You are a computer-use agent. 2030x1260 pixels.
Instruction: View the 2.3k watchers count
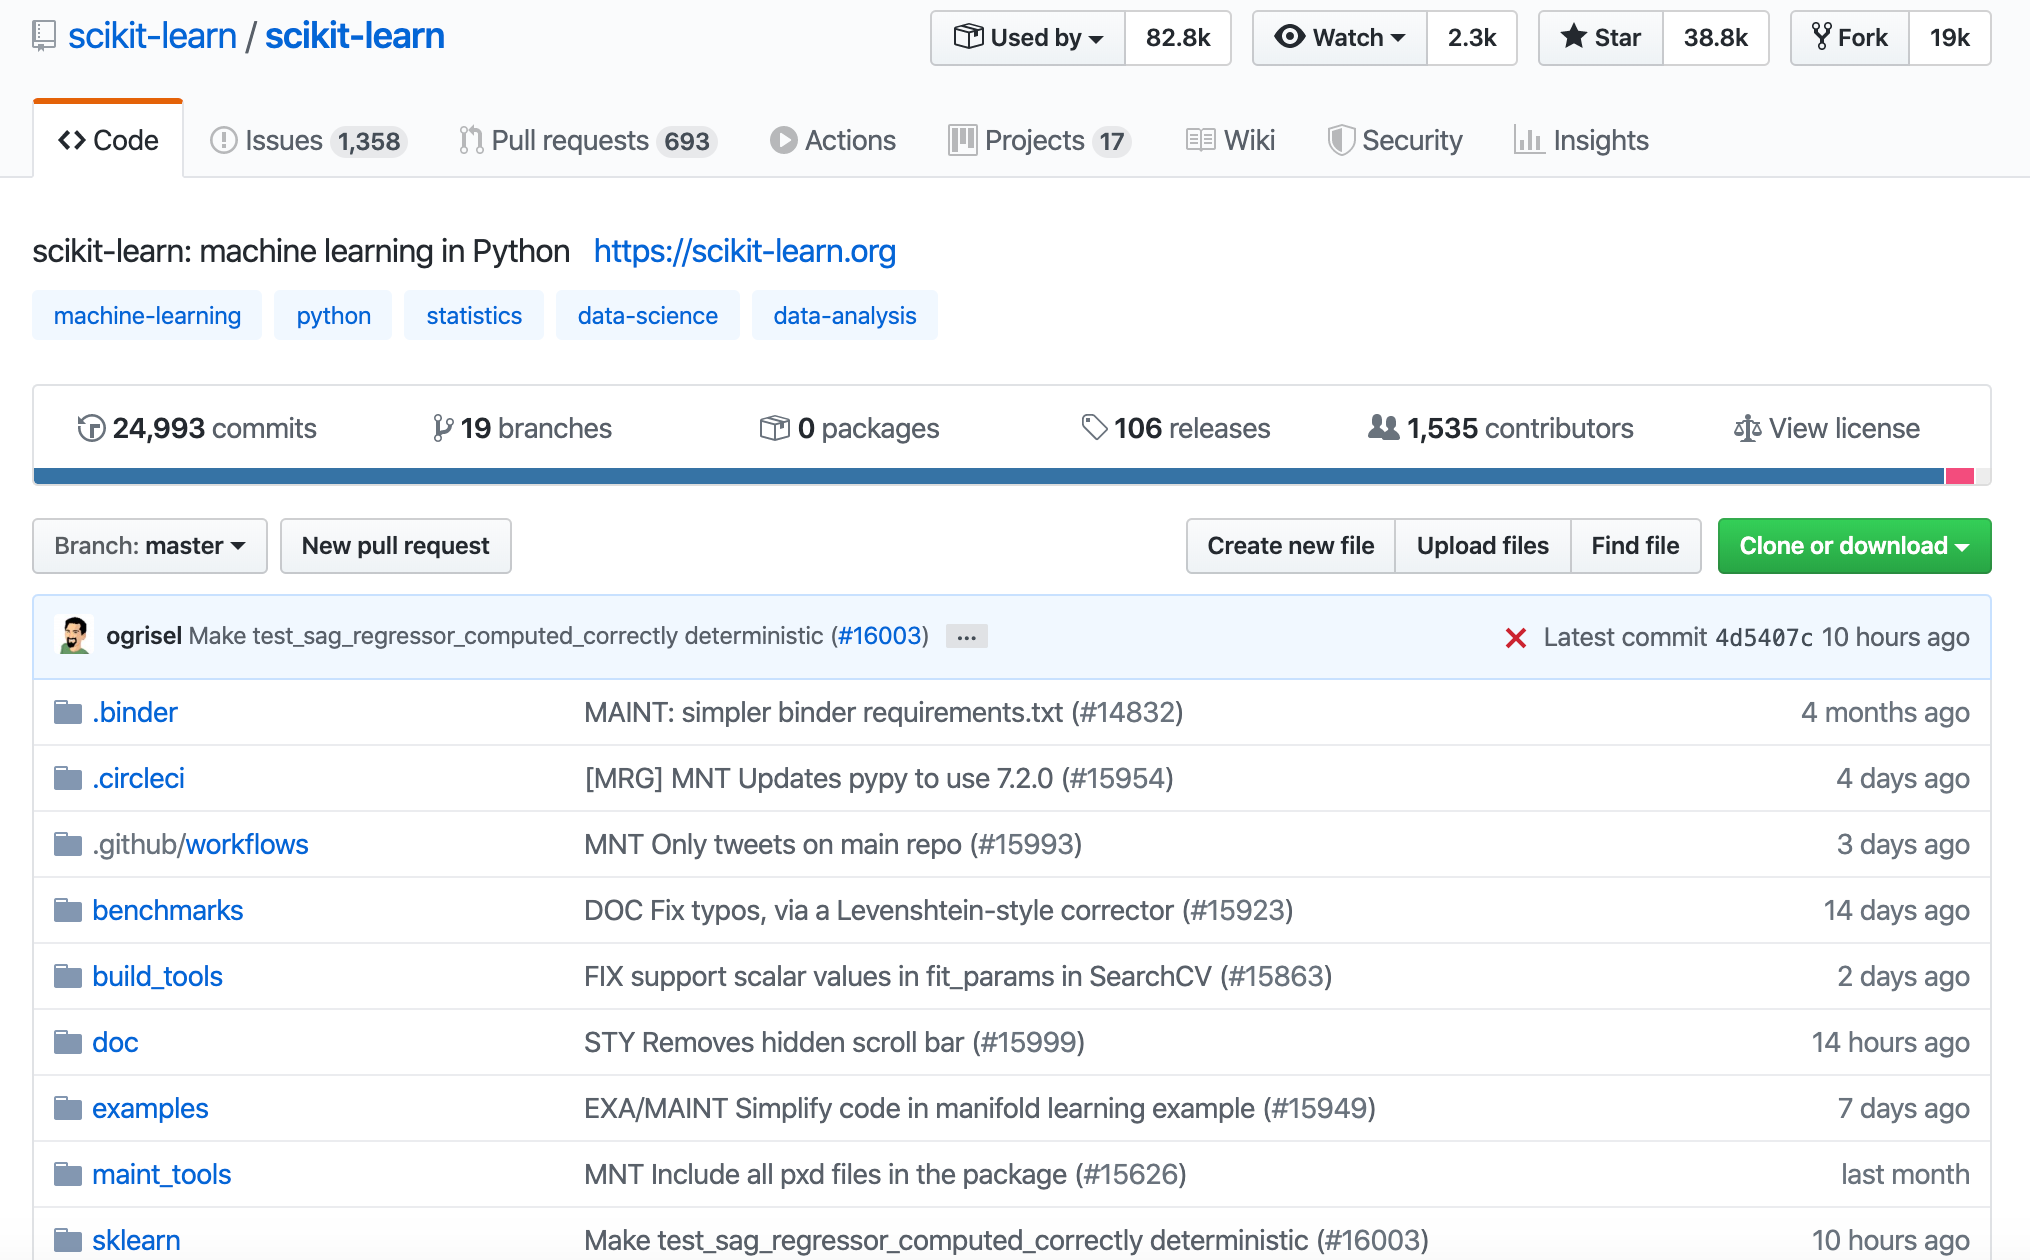tap(1472, 38)
